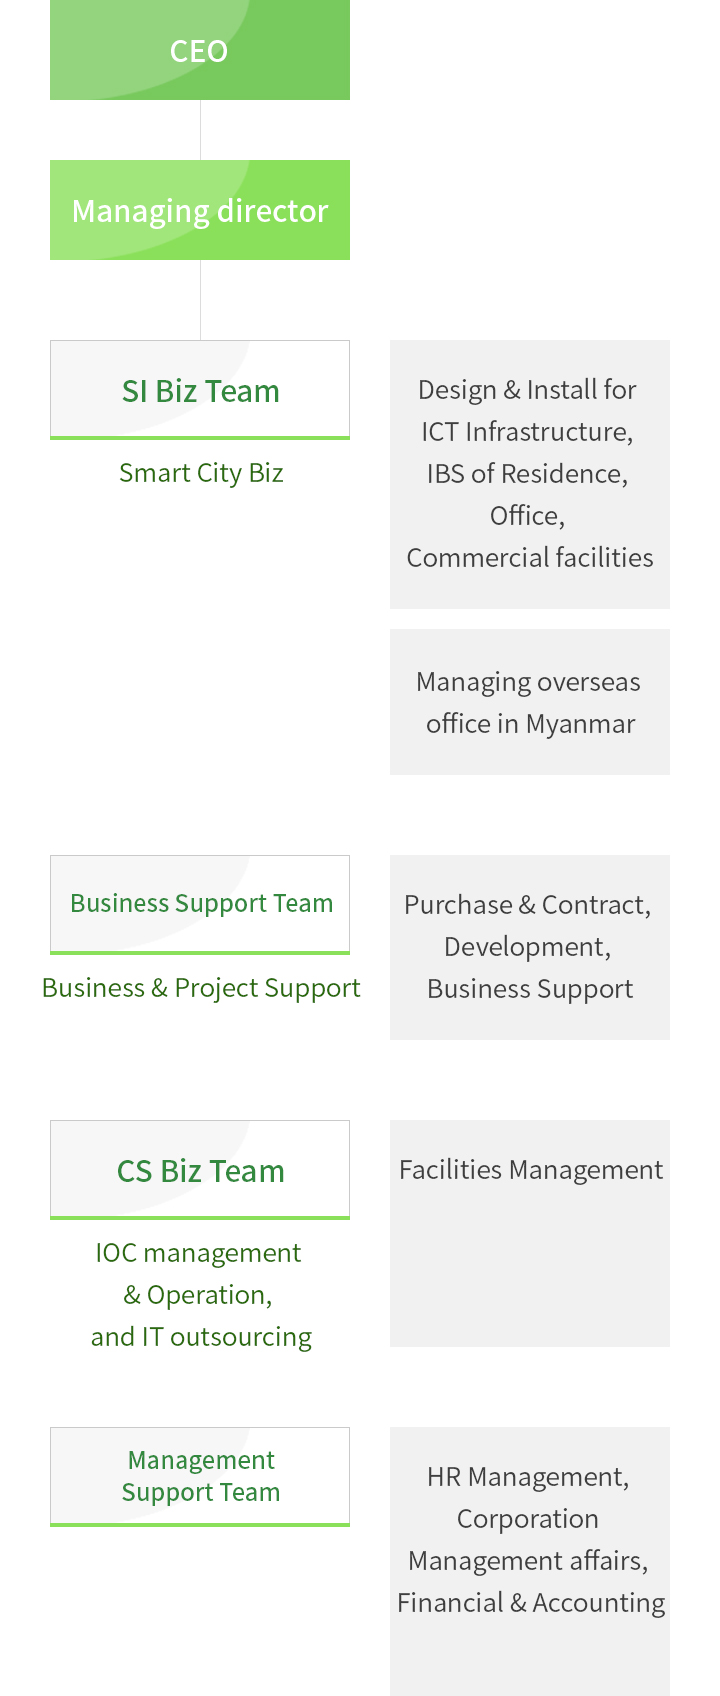Click the Commercial facilities text line
The image size is (720, 1696).
(x=530, y=558)
